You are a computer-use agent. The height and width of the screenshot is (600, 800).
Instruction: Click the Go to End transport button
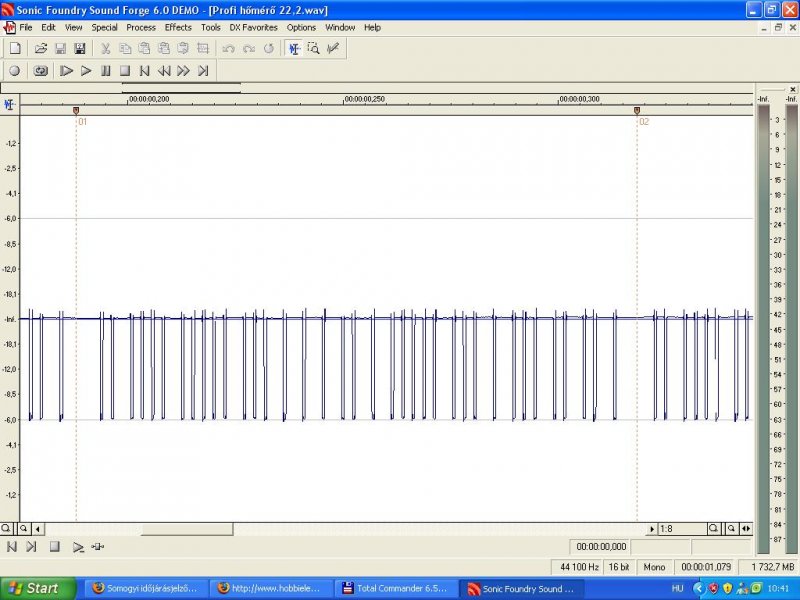[x=203, y=71]
